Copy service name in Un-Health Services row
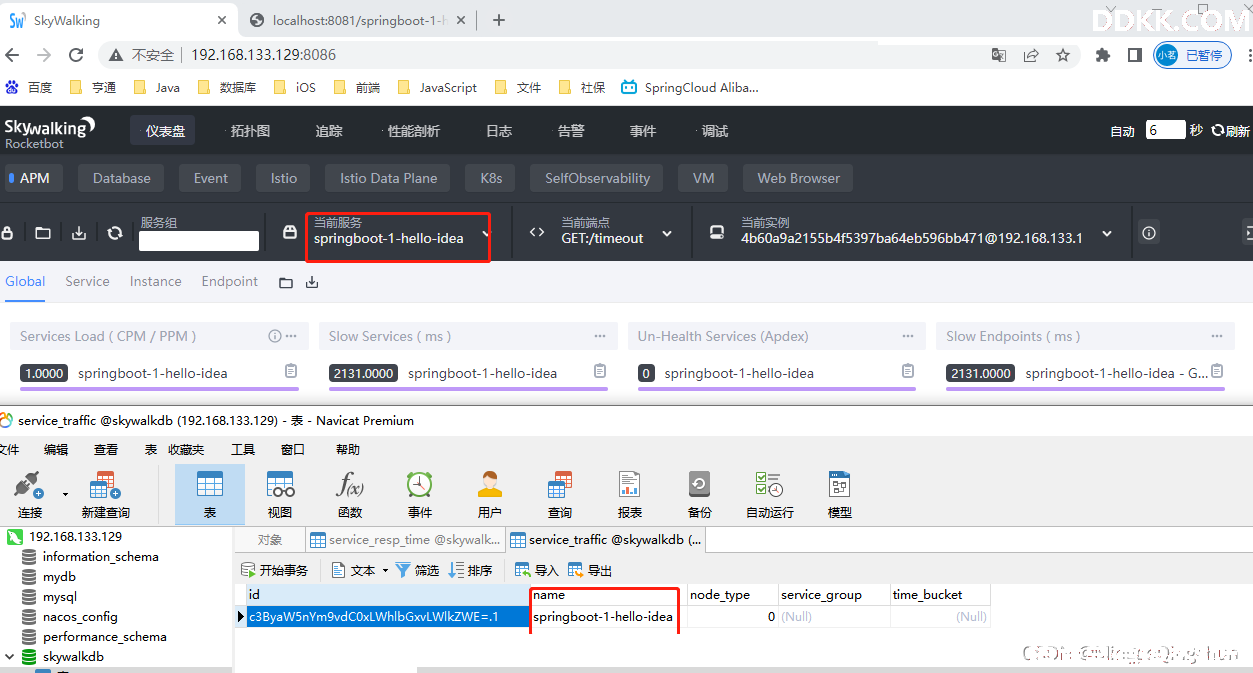Viewport: 1253px width, 673px height. [x=908, y=371]
